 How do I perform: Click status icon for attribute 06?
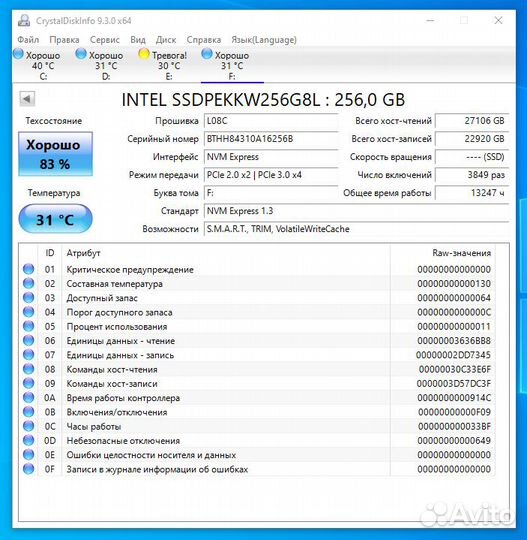(x=29, y=341)
